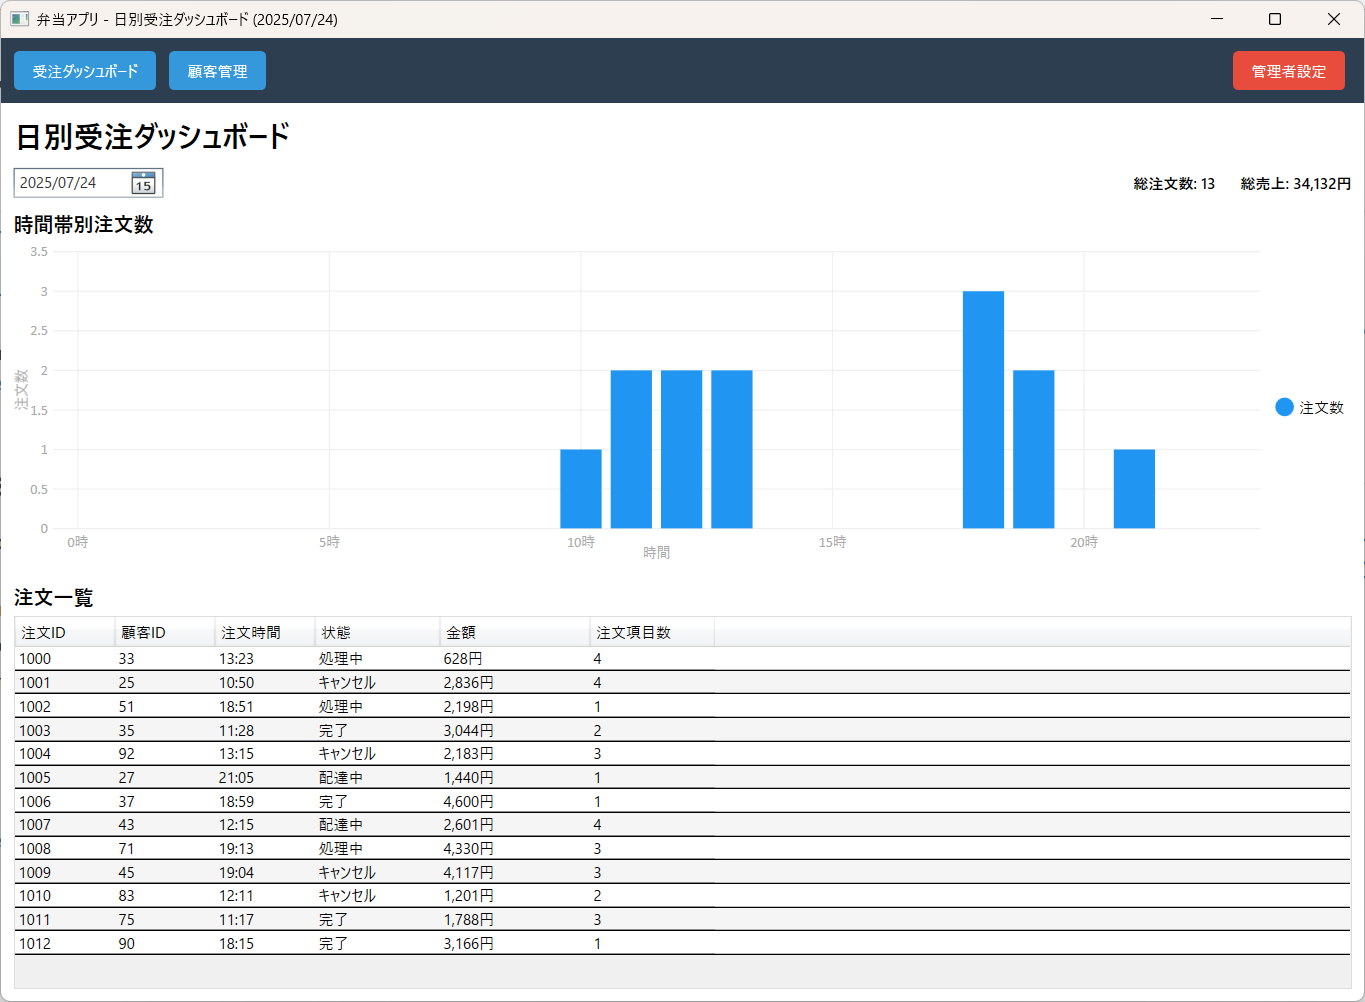Select order 1009 キャンセル row
Viewport: 1365px width, 1002px height.
[682, 872]
